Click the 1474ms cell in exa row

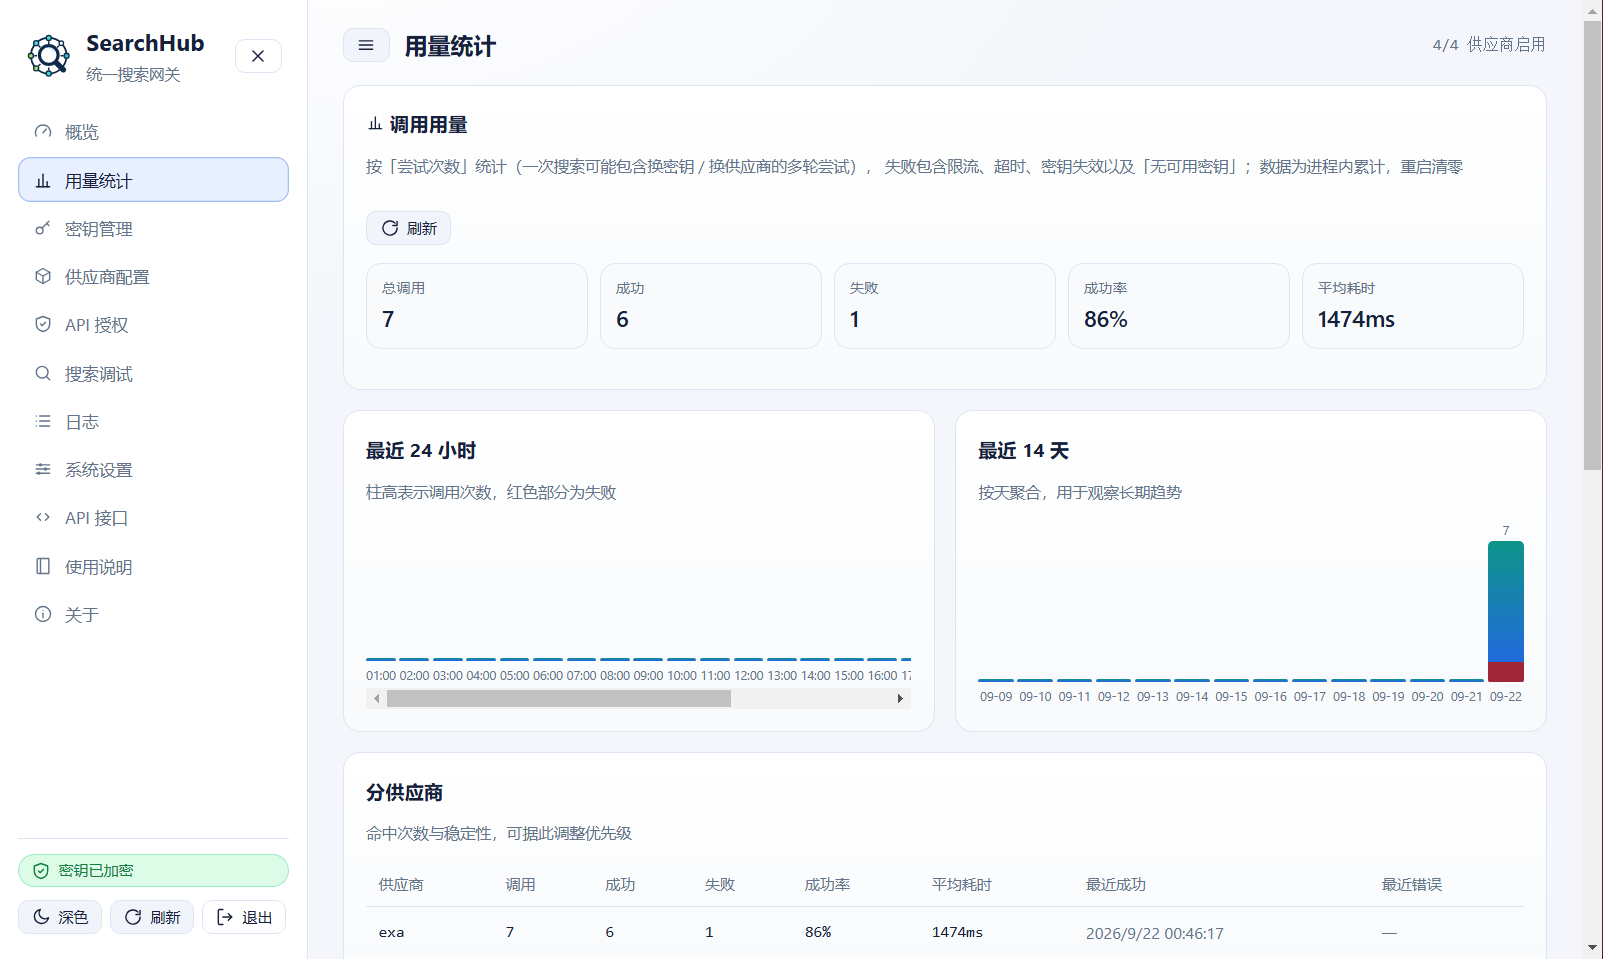pyautogui.click(x=957, y=933)
